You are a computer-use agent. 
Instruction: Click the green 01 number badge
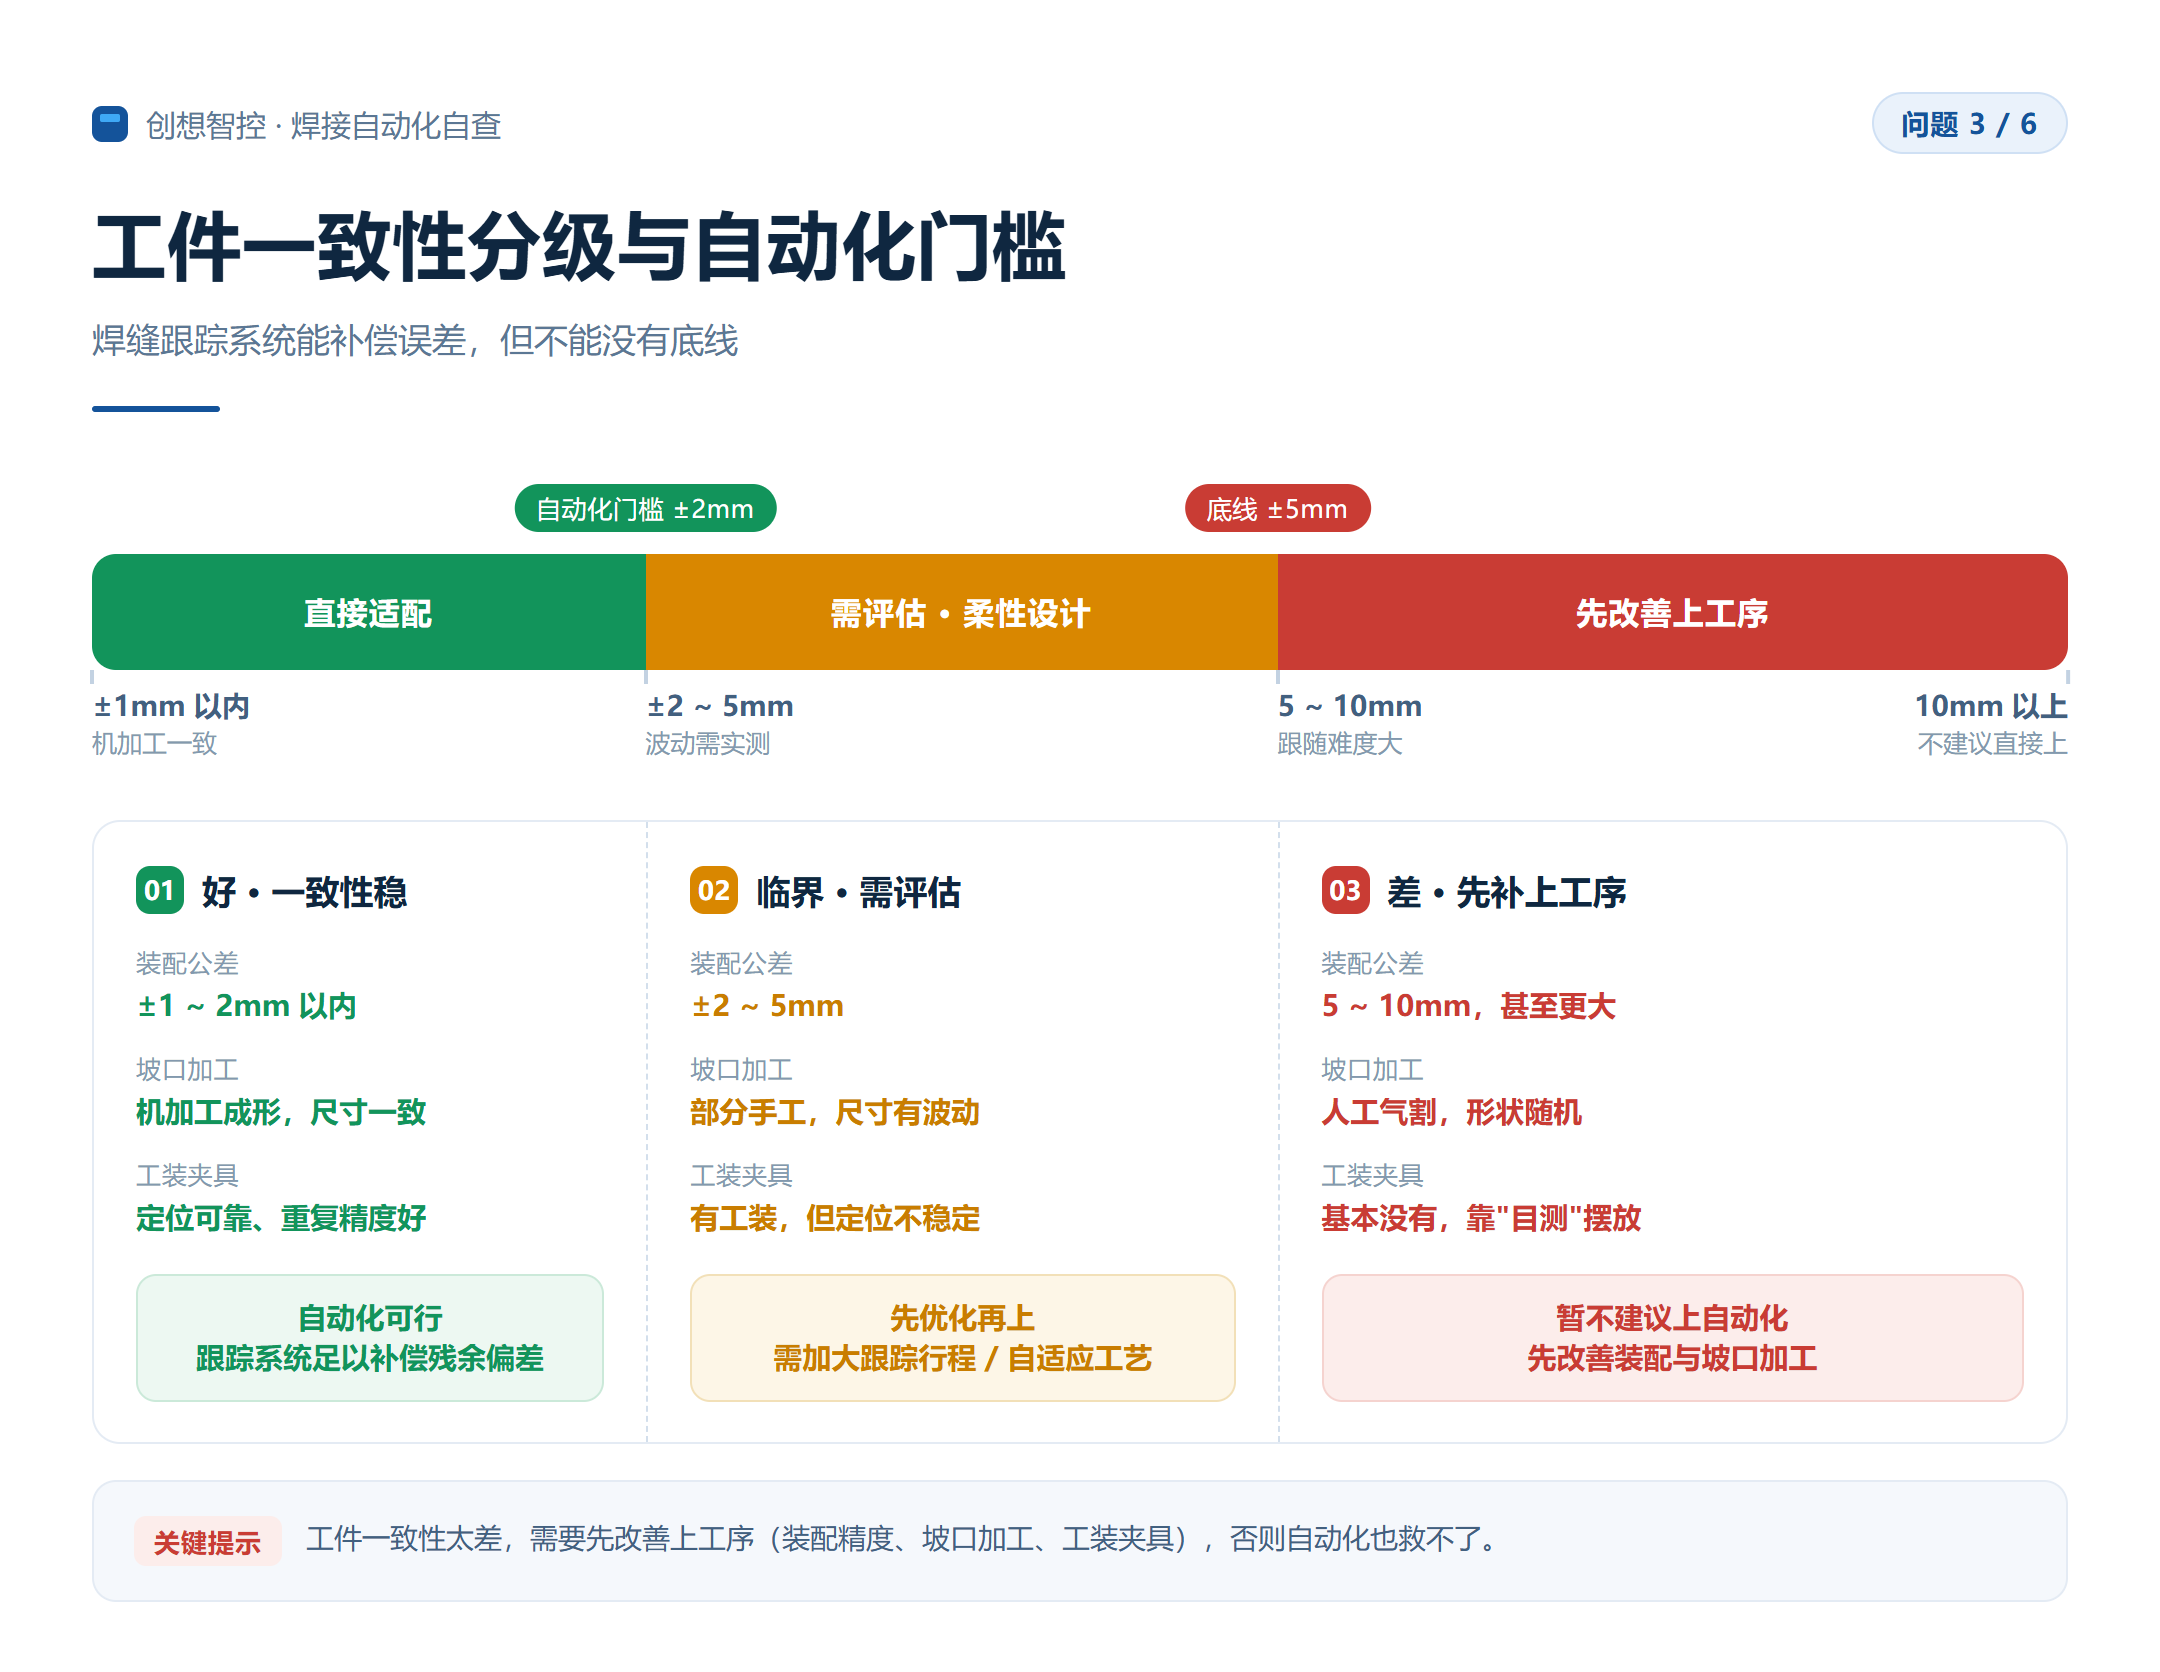[160, 890]
